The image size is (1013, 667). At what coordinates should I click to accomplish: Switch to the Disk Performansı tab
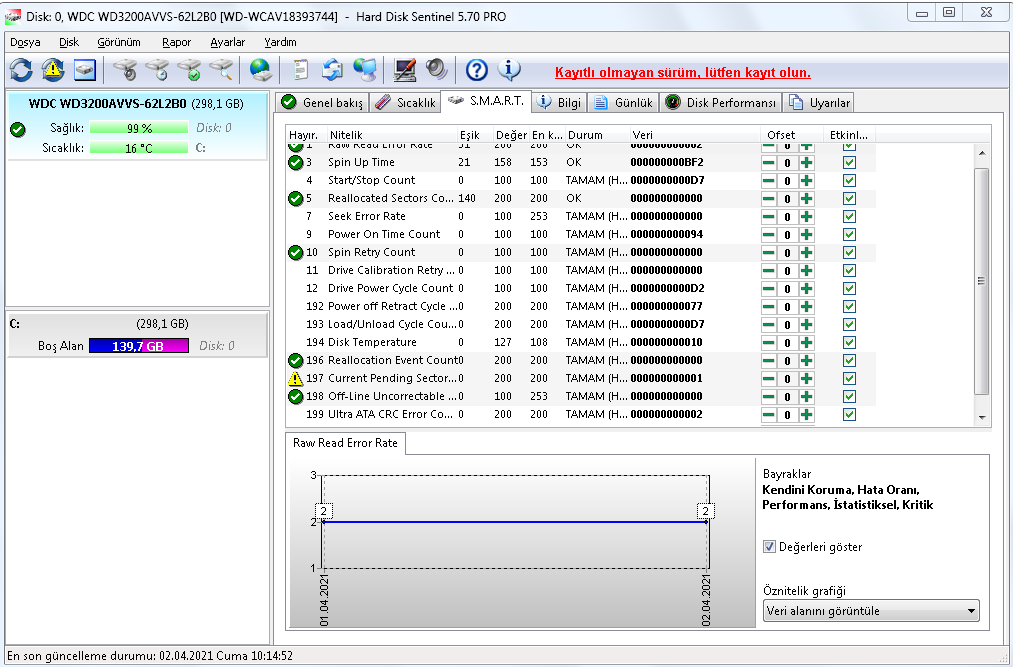tap(722, 103)
